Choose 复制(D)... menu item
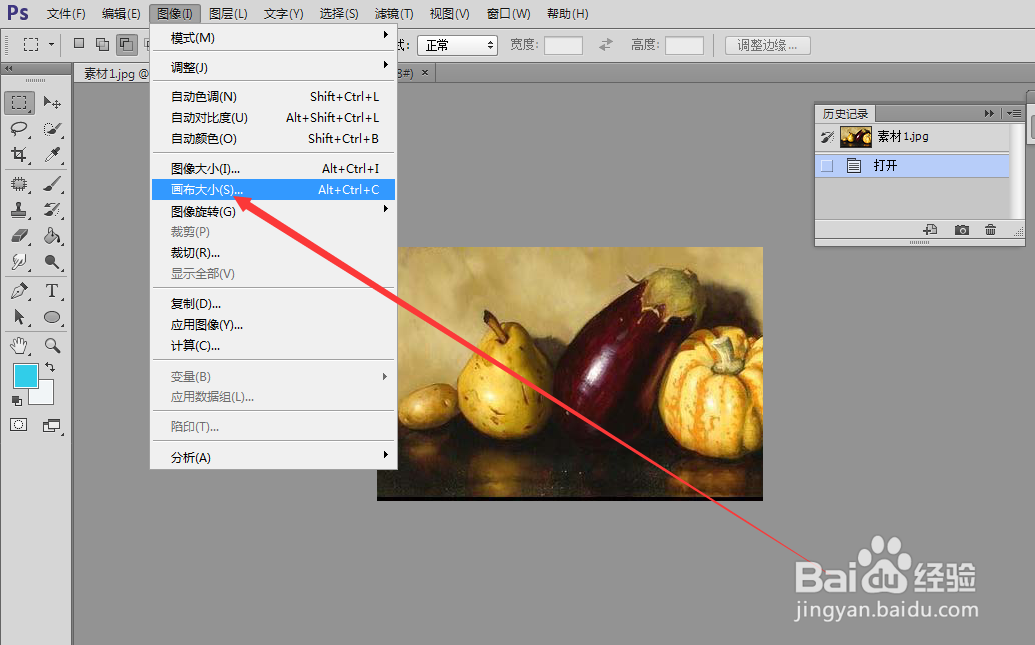 coord(273,304)
